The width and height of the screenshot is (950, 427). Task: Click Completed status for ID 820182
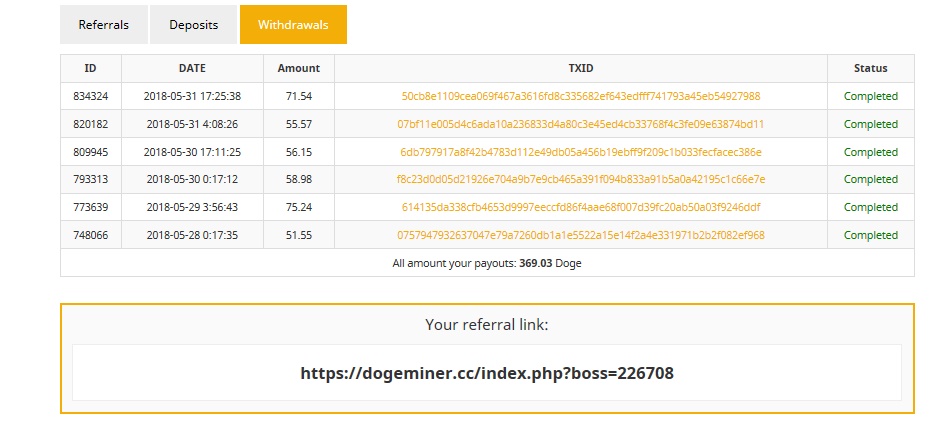pyautogui.click(x=871, y=124)
